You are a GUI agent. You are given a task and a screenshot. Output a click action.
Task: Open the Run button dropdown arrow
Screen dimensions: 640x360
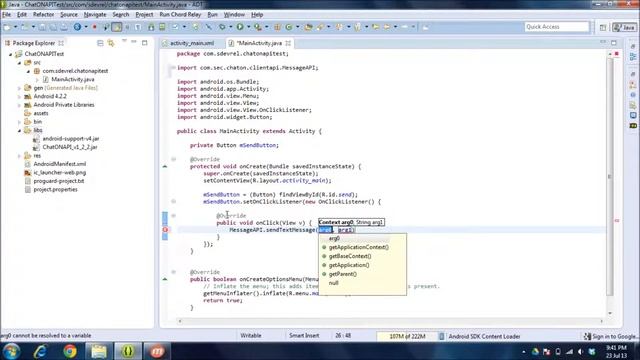[248, 27]
